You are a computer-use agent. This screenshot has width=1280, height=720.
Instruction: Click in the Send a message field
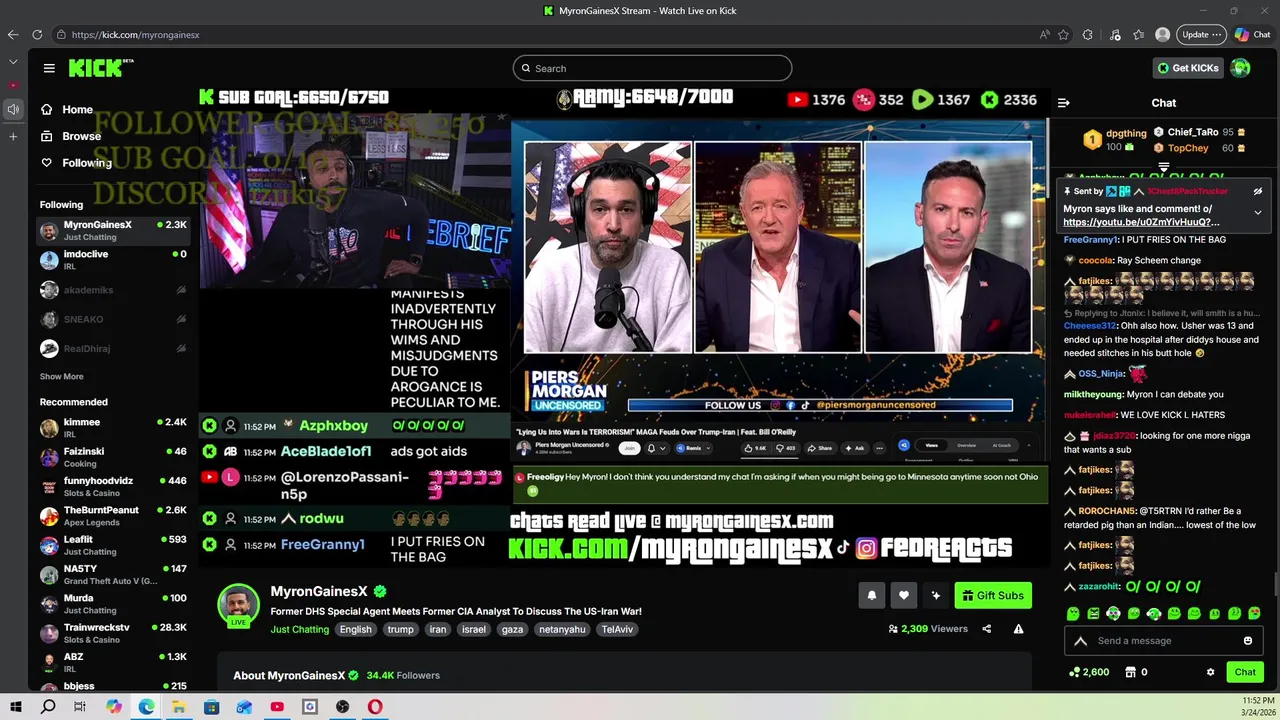(x=1166, y=641)
